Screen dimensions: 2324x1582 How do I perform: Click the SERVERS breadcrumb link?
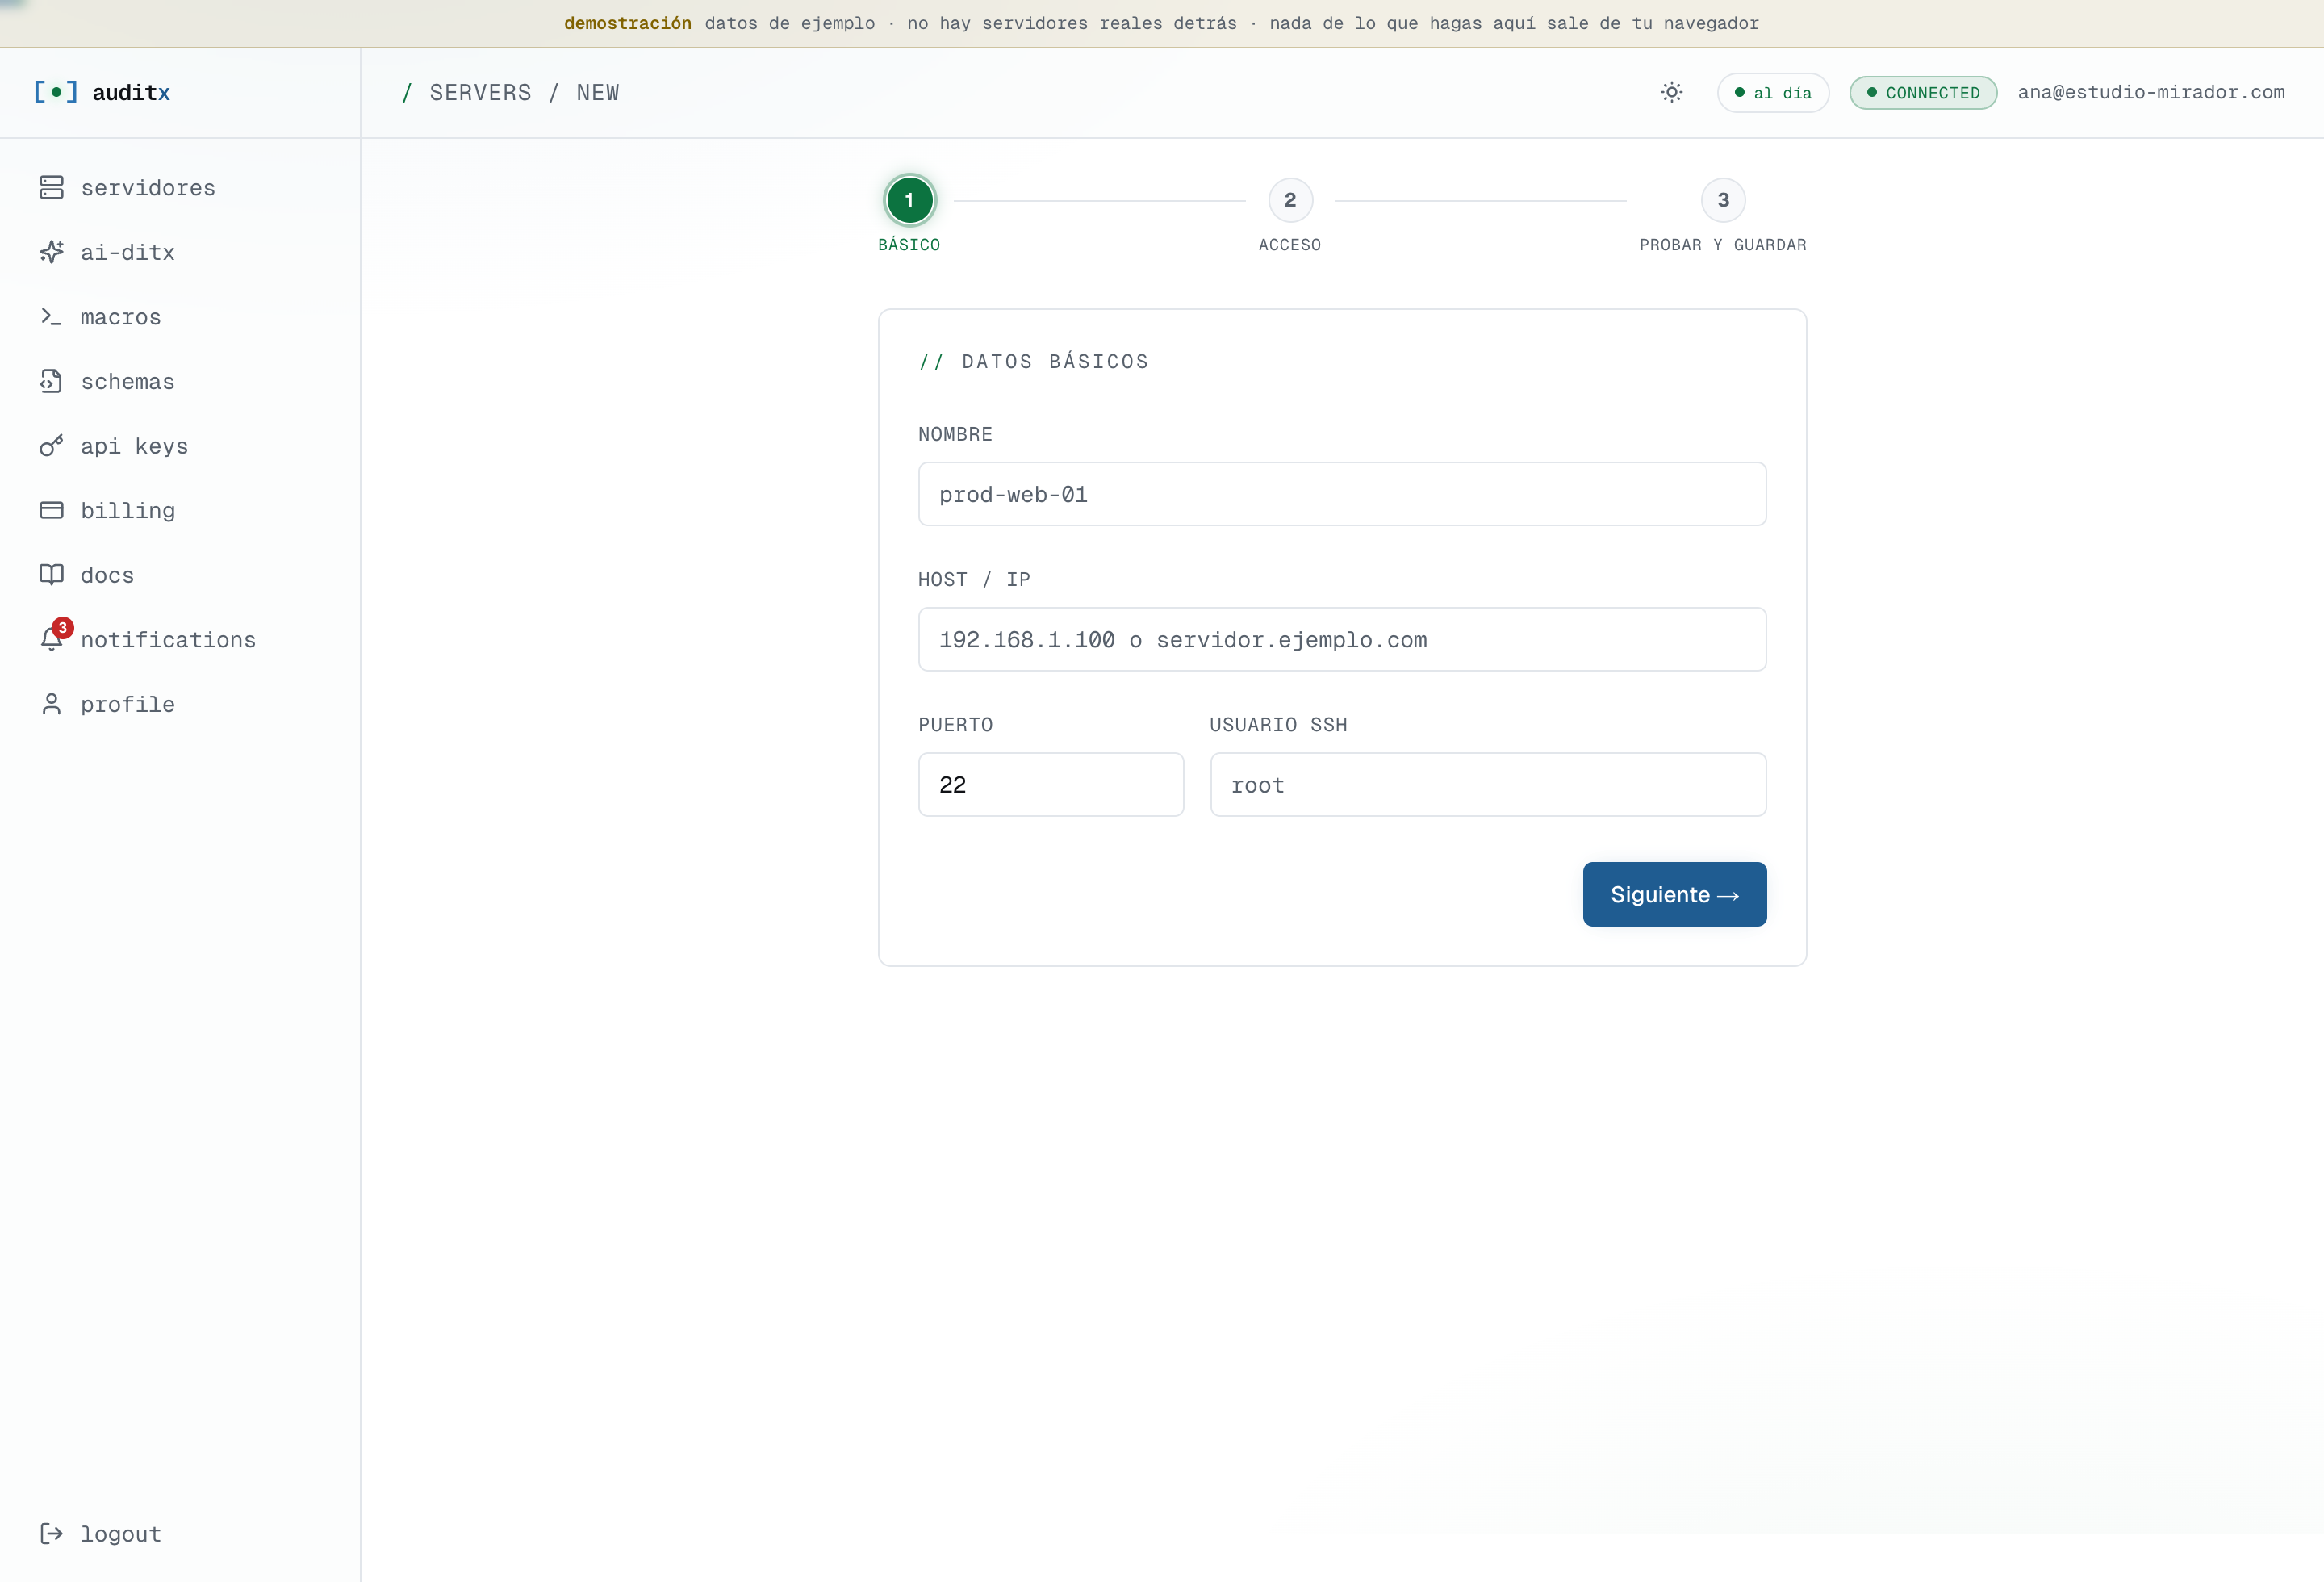click(x=480, y=93)
